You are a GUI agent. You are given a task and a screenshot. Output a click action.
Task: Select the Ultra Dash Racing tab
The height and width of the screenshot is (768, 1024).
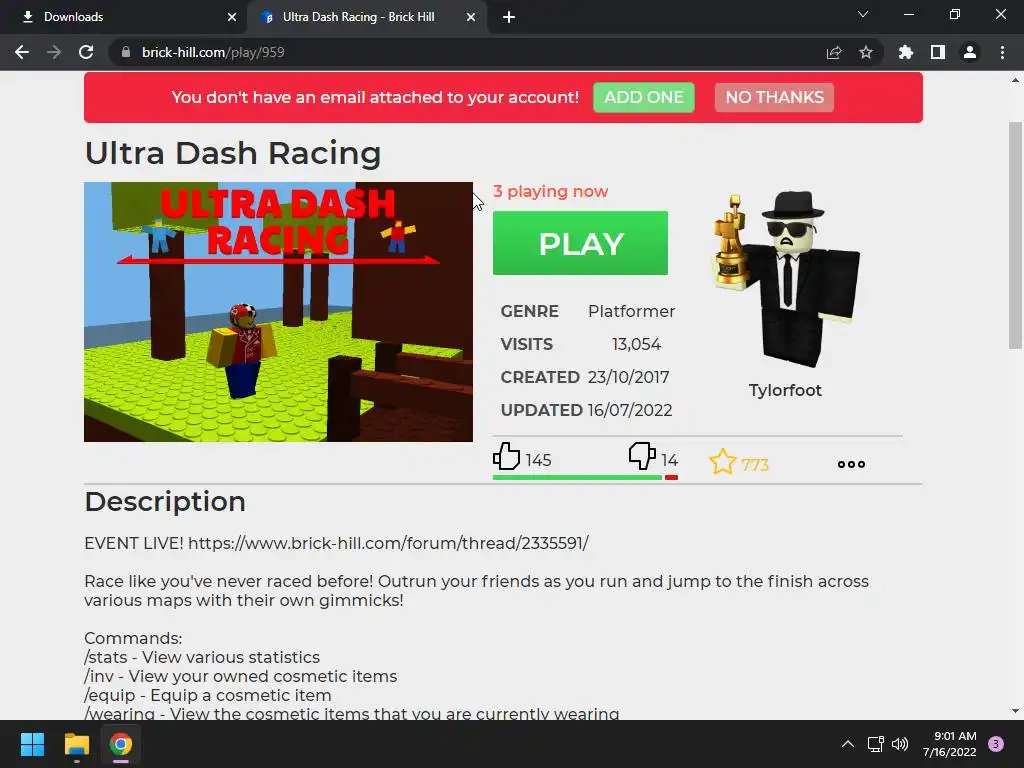pyautogui.click(x=366, y=18)
